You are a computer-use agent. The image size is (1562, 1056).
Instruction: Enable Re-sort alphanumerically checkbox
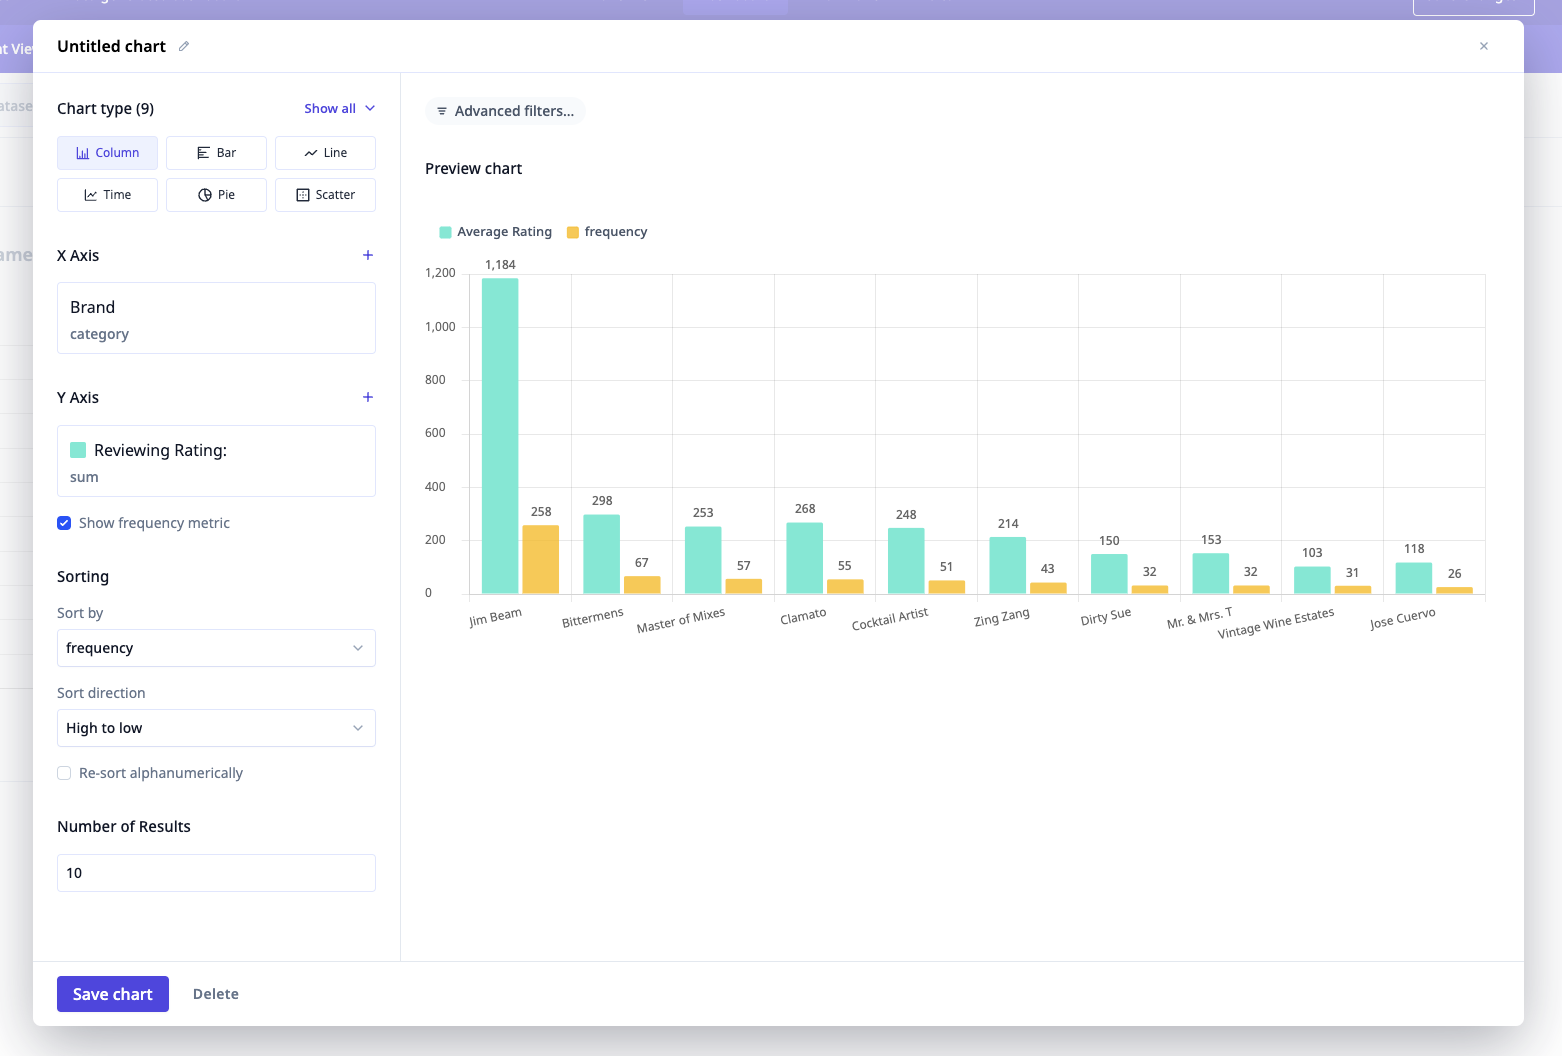64,773
